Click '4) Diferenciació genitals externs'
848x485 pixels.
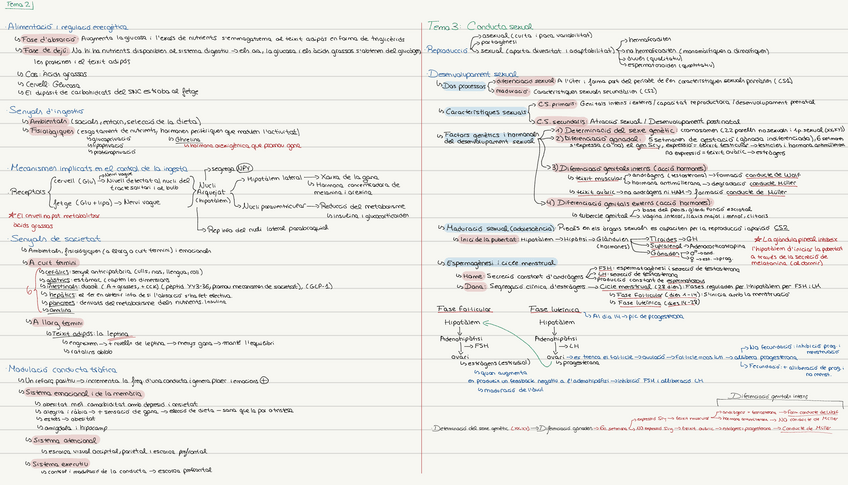[x=628, y=203]
